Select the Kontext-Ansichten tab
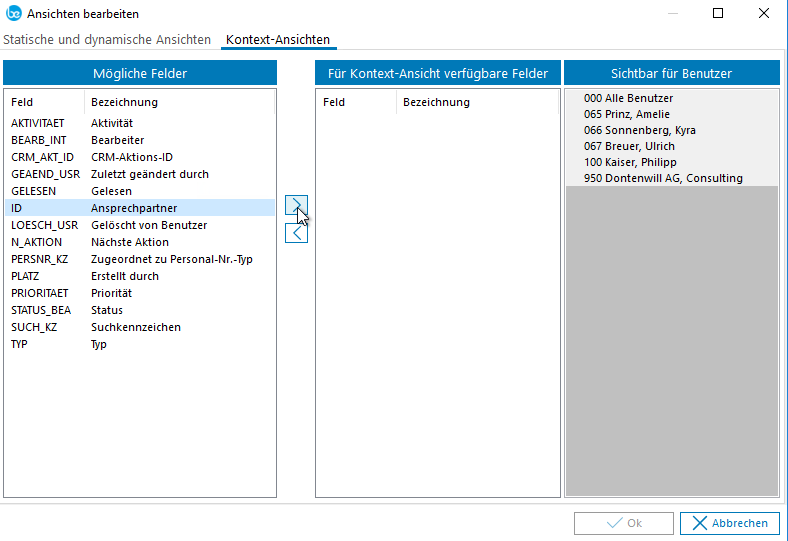The image size is (788, 541). 278,40
